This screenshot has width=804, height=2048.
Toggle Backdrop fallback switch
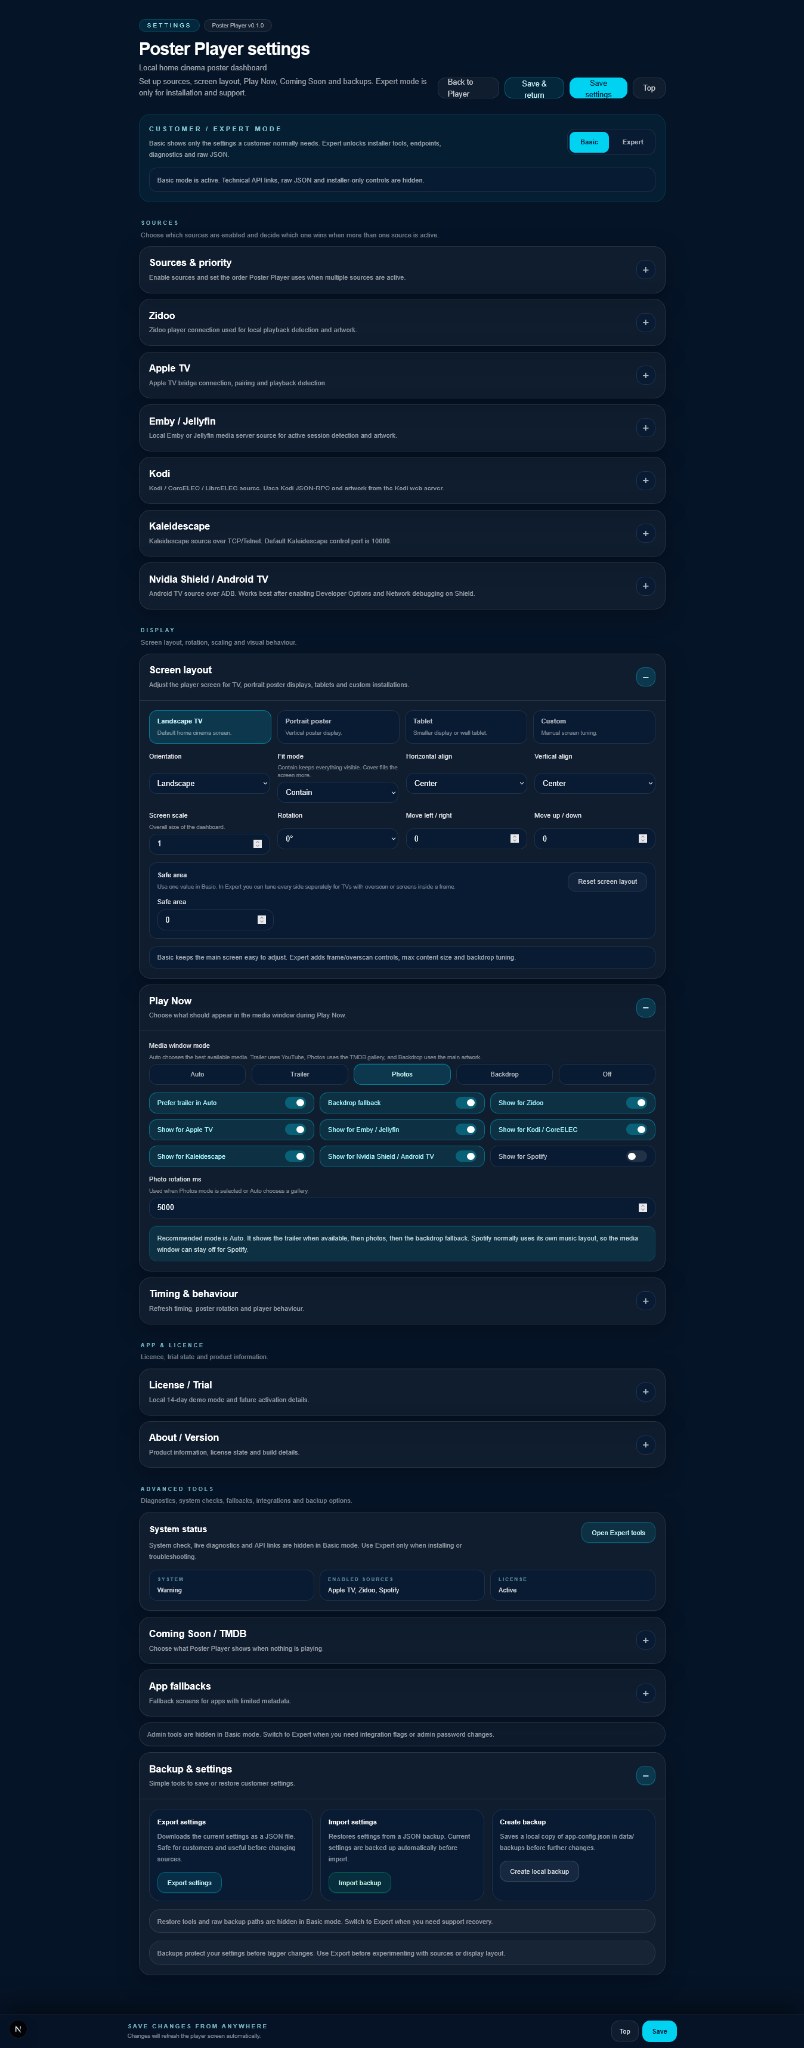pos(466,1102)
